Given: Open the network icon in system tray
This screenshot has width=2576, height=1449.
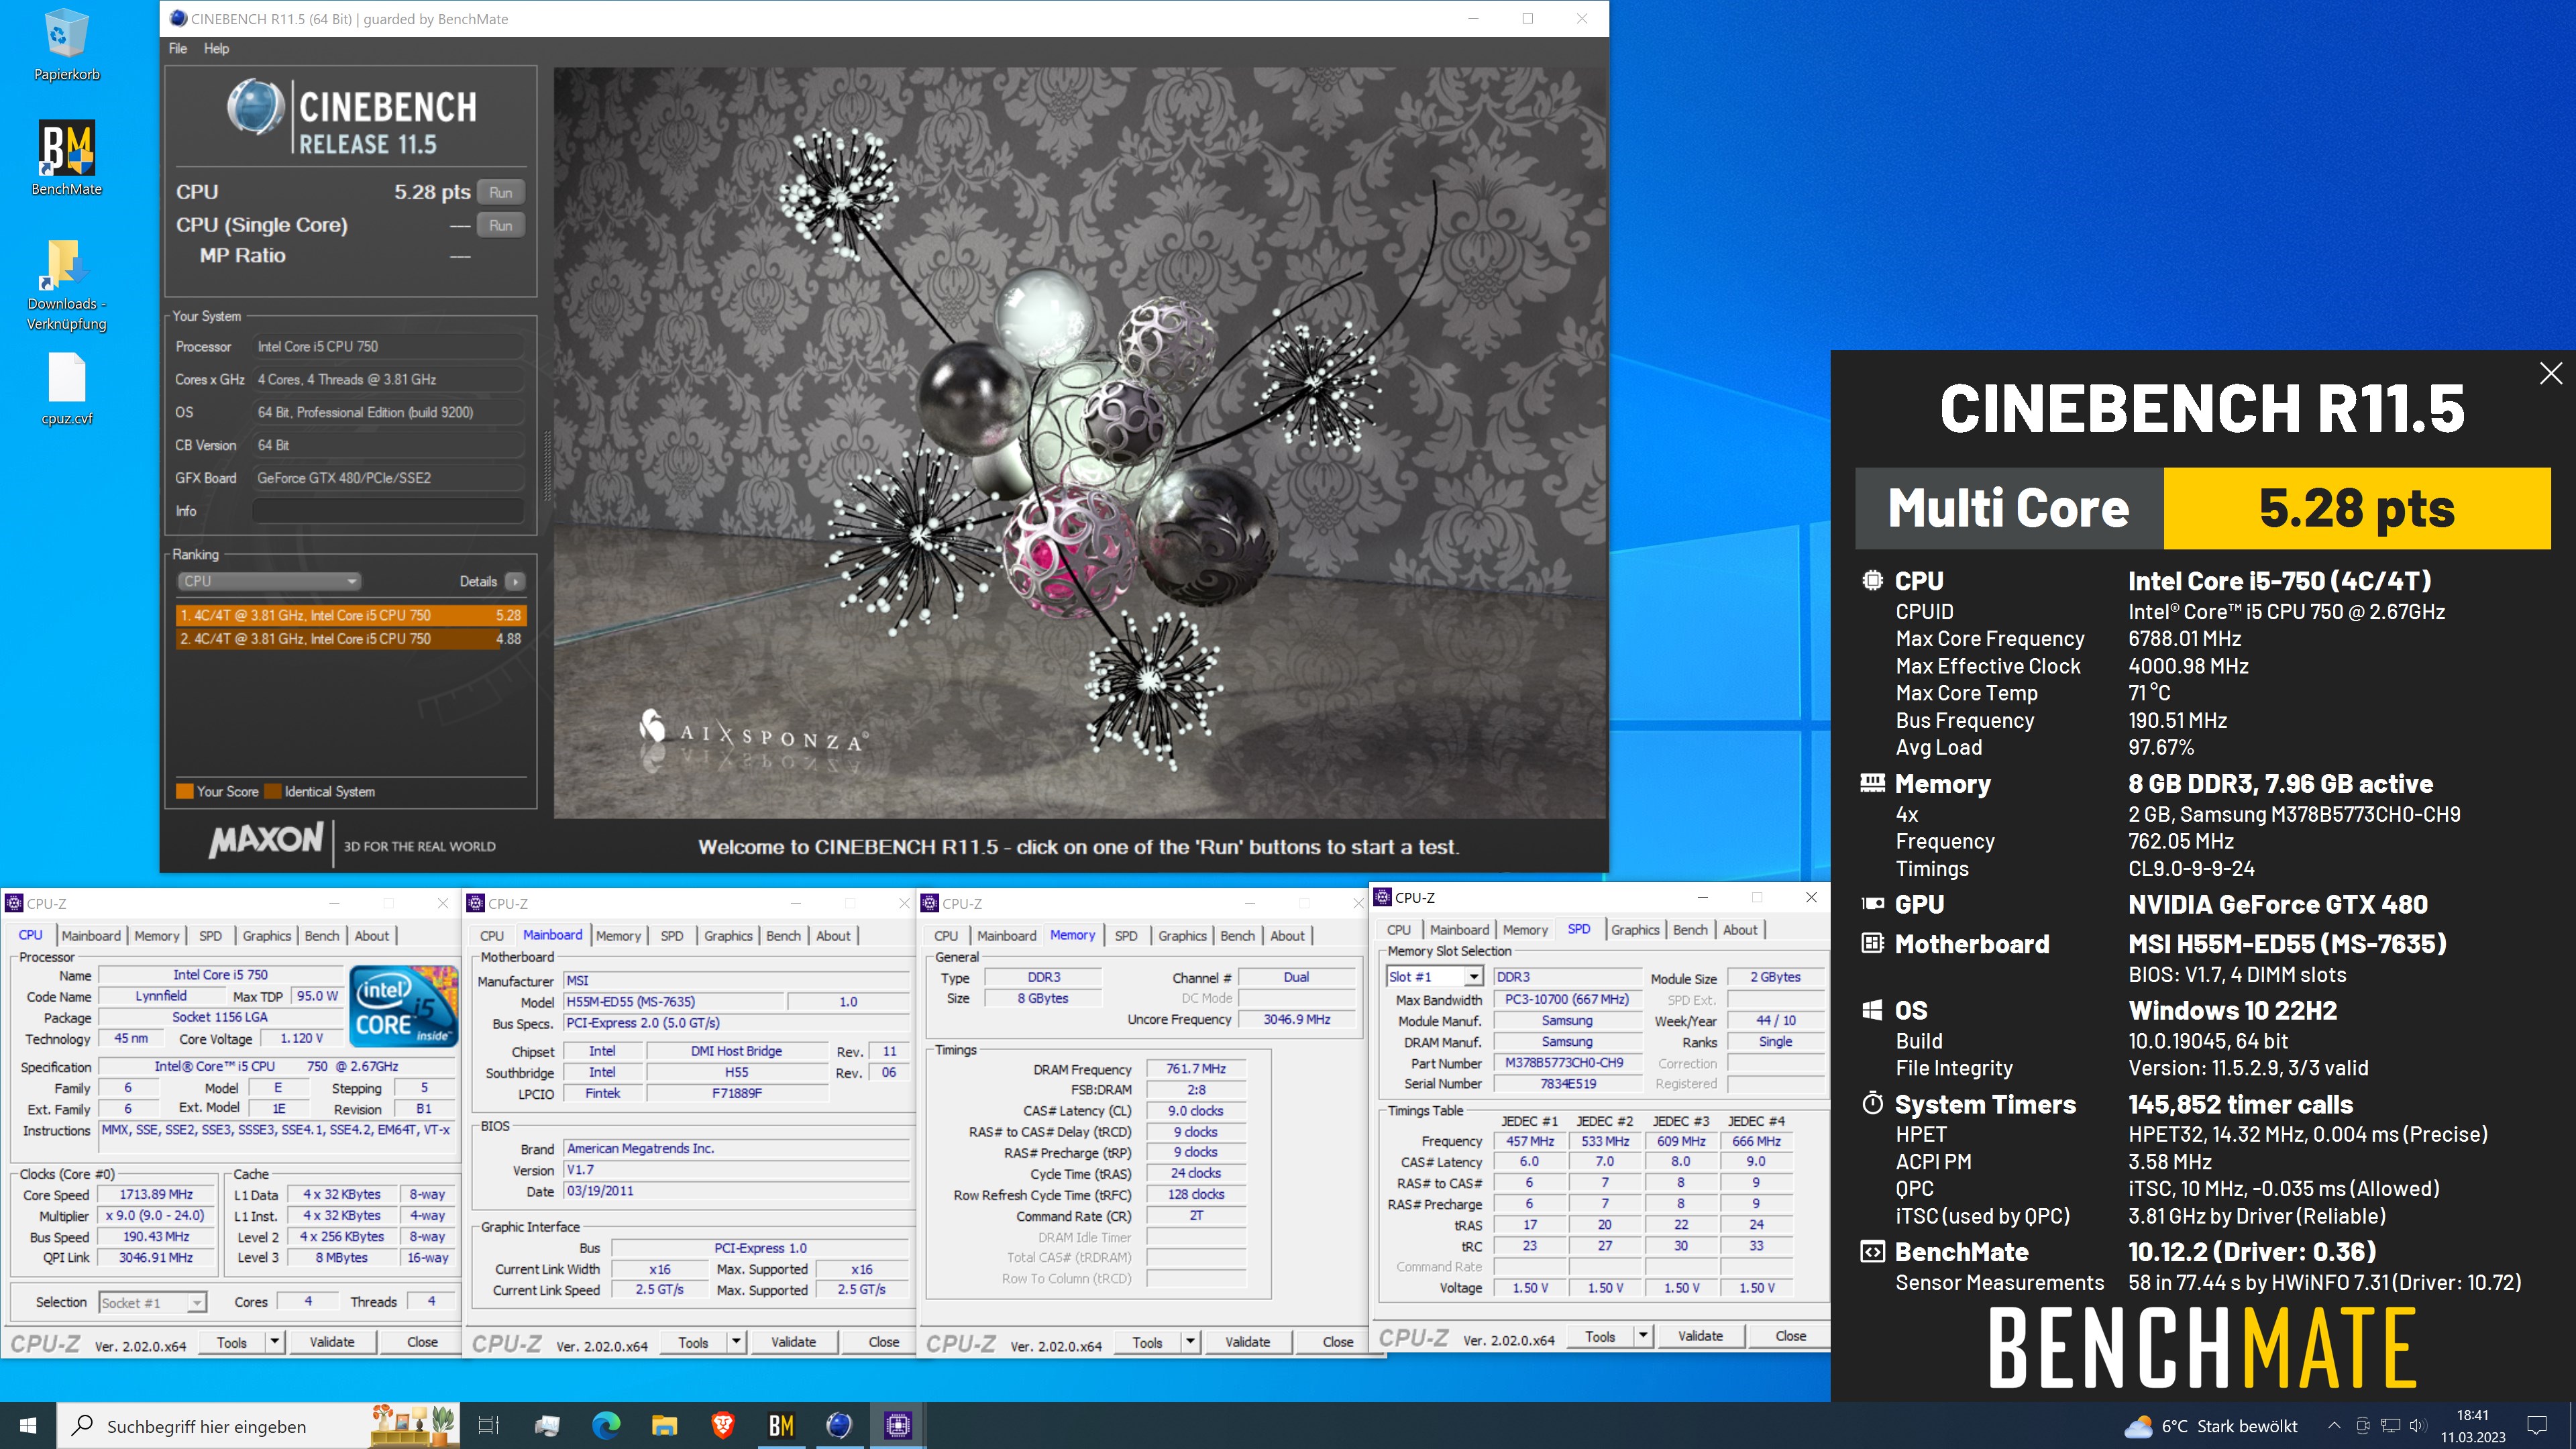Looking at the screenshot, I should (x=2390, y=1426).
